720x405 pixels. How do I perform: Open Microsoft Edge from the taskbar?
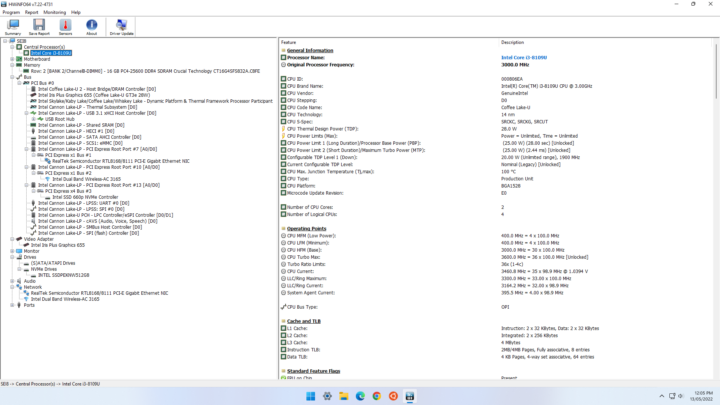click(x=360, y=396)
